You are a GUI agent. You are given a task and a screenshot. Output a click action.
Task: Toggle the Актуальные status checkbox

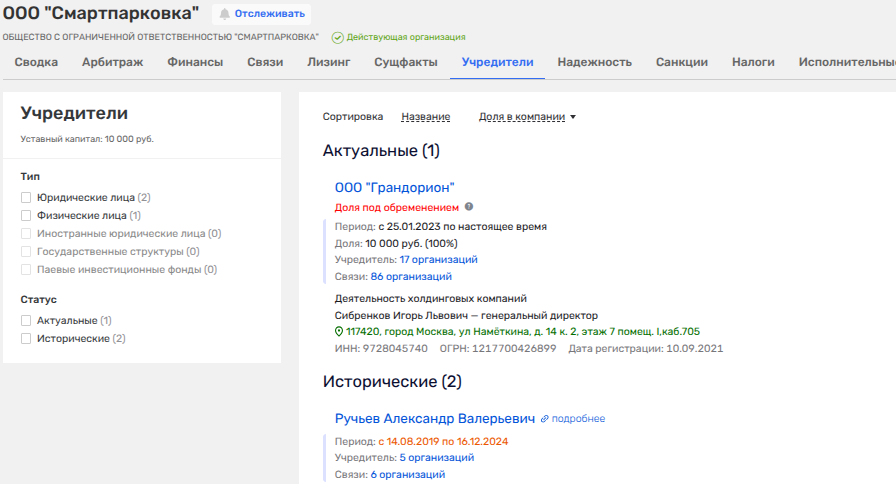(27, 321)
